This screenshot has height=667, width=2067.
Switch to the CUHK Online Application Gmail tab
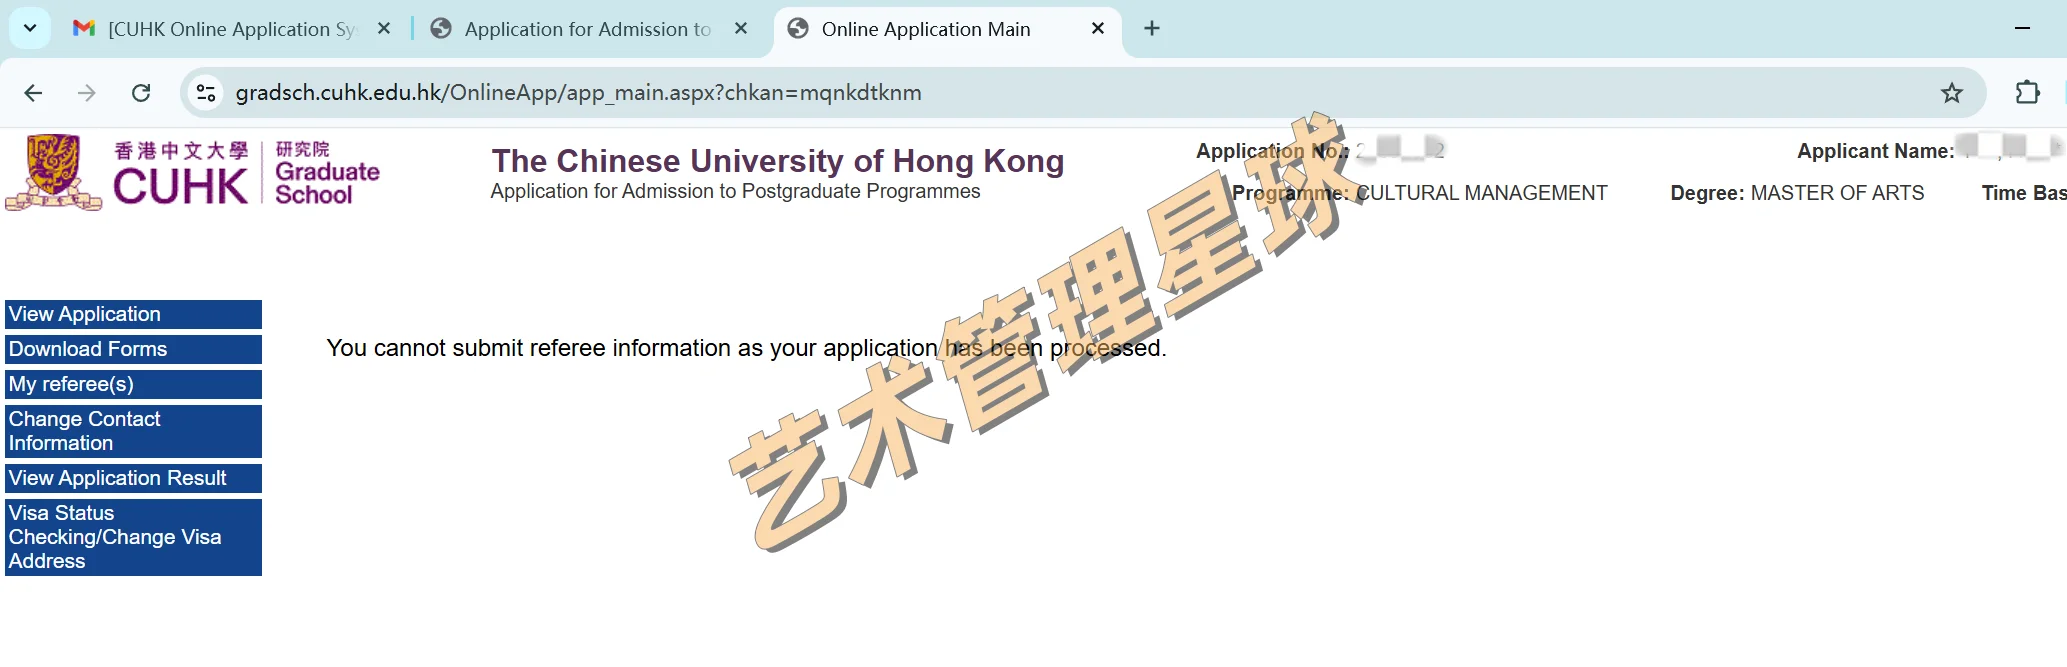[230, 29]
